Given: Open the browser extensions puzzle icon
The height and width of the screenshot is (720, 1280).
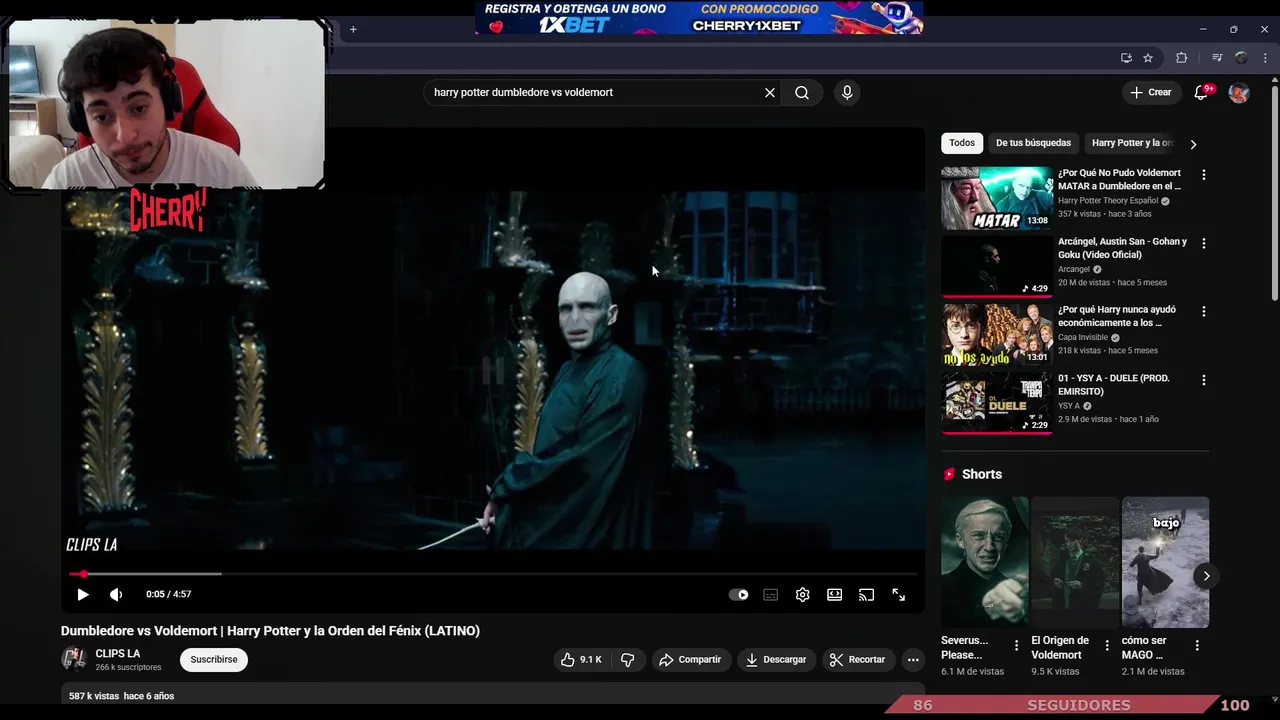Looking at the screenshot, I should pyautogui.click(x=1181, y=58).
